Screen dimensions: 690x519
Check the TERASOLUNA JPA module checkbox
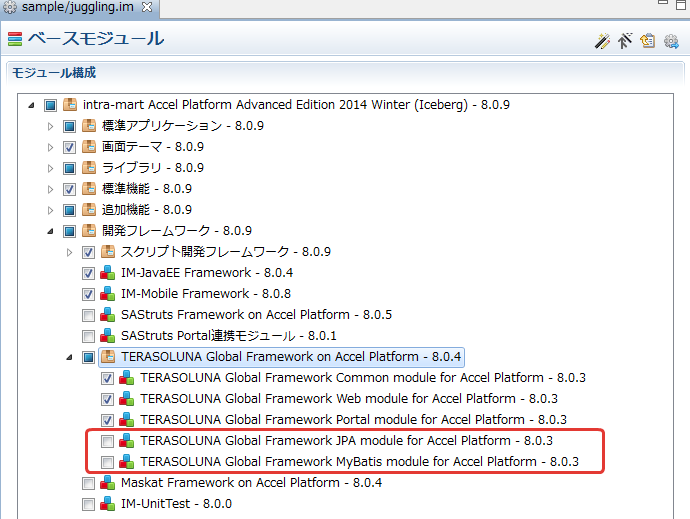tap(107, 441)
